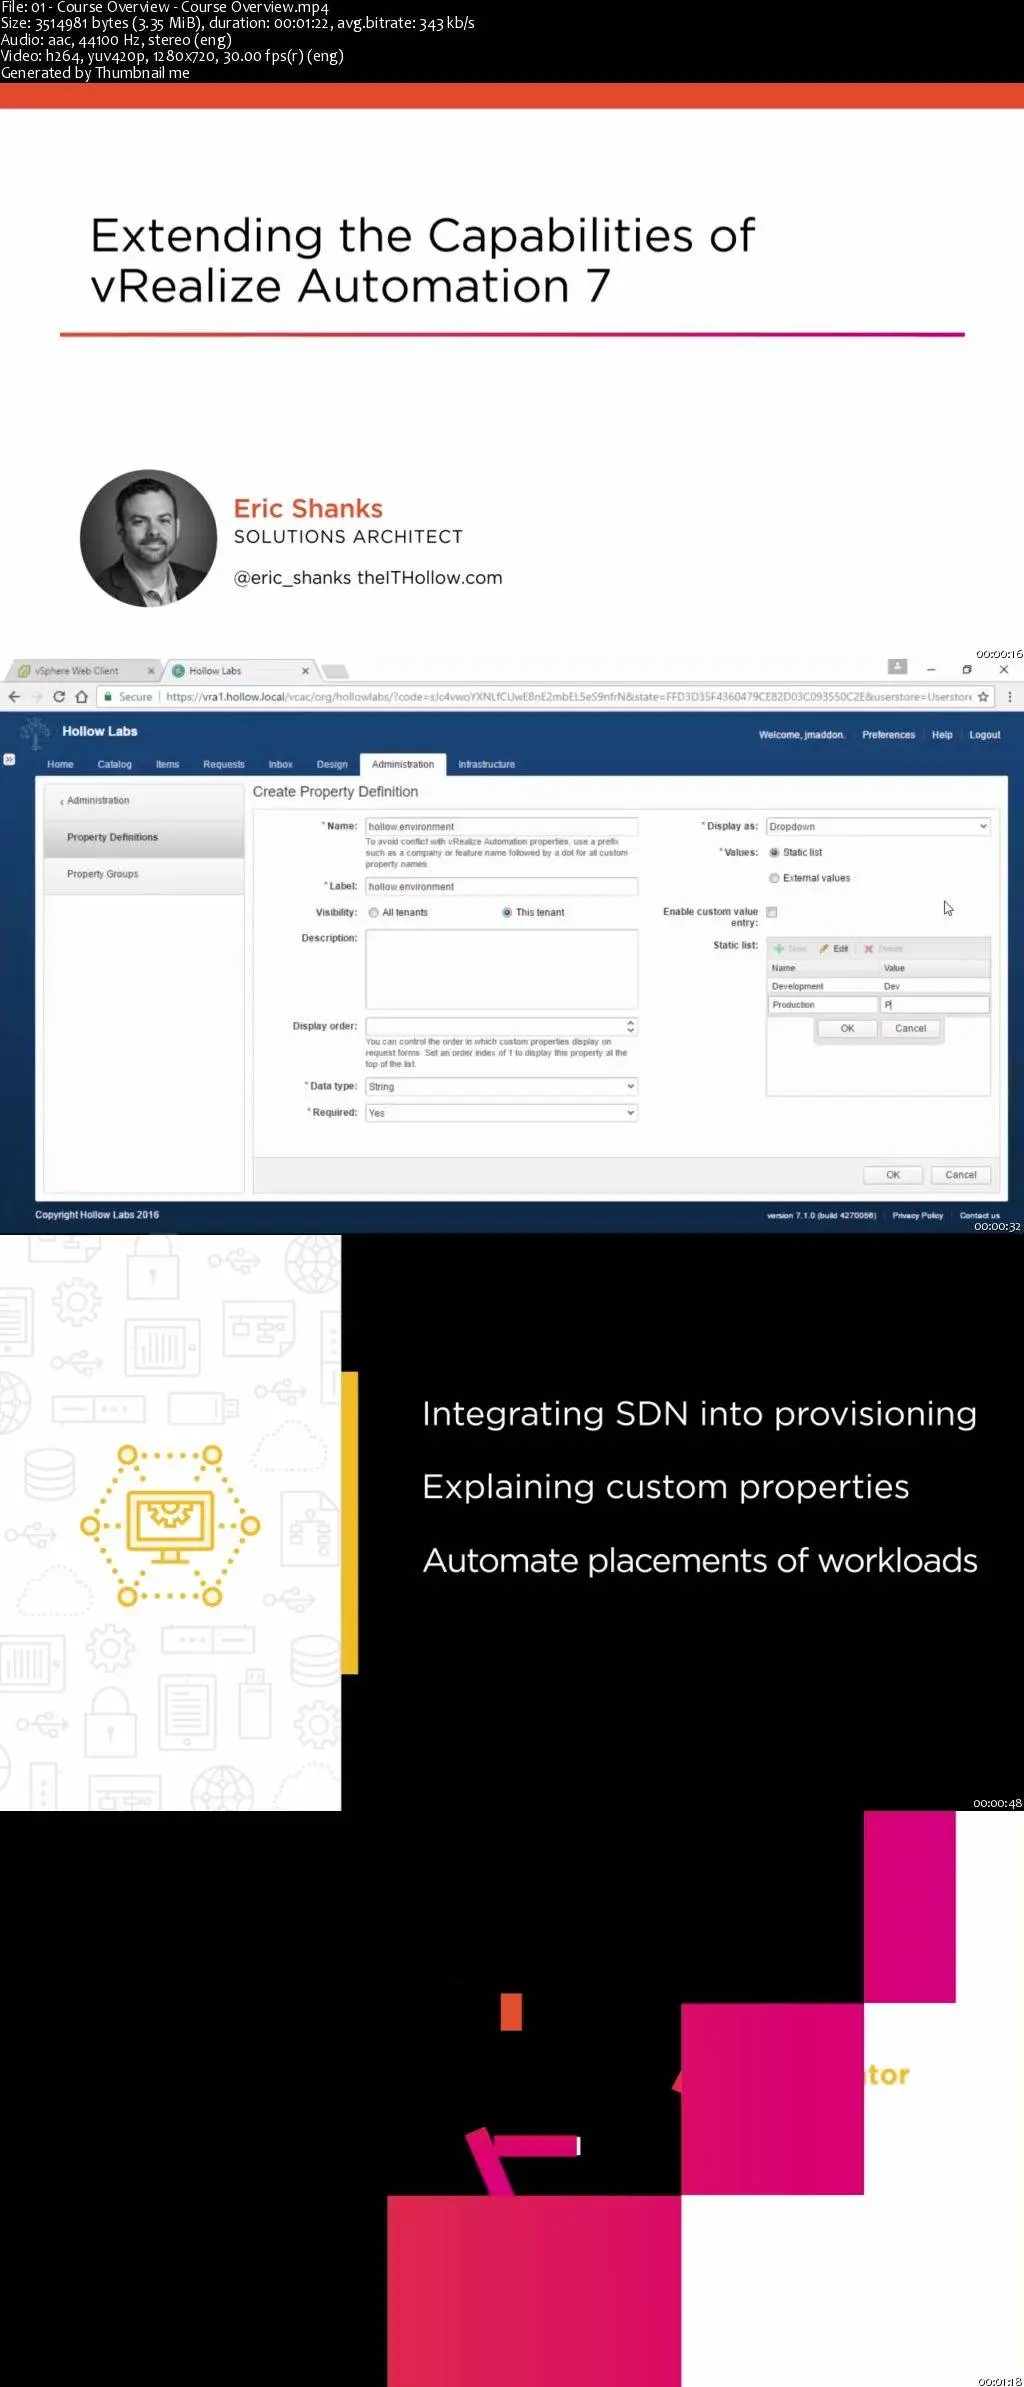Select the All tenants radio button
Screen dimensions: 1024x2387
(373, 913)
